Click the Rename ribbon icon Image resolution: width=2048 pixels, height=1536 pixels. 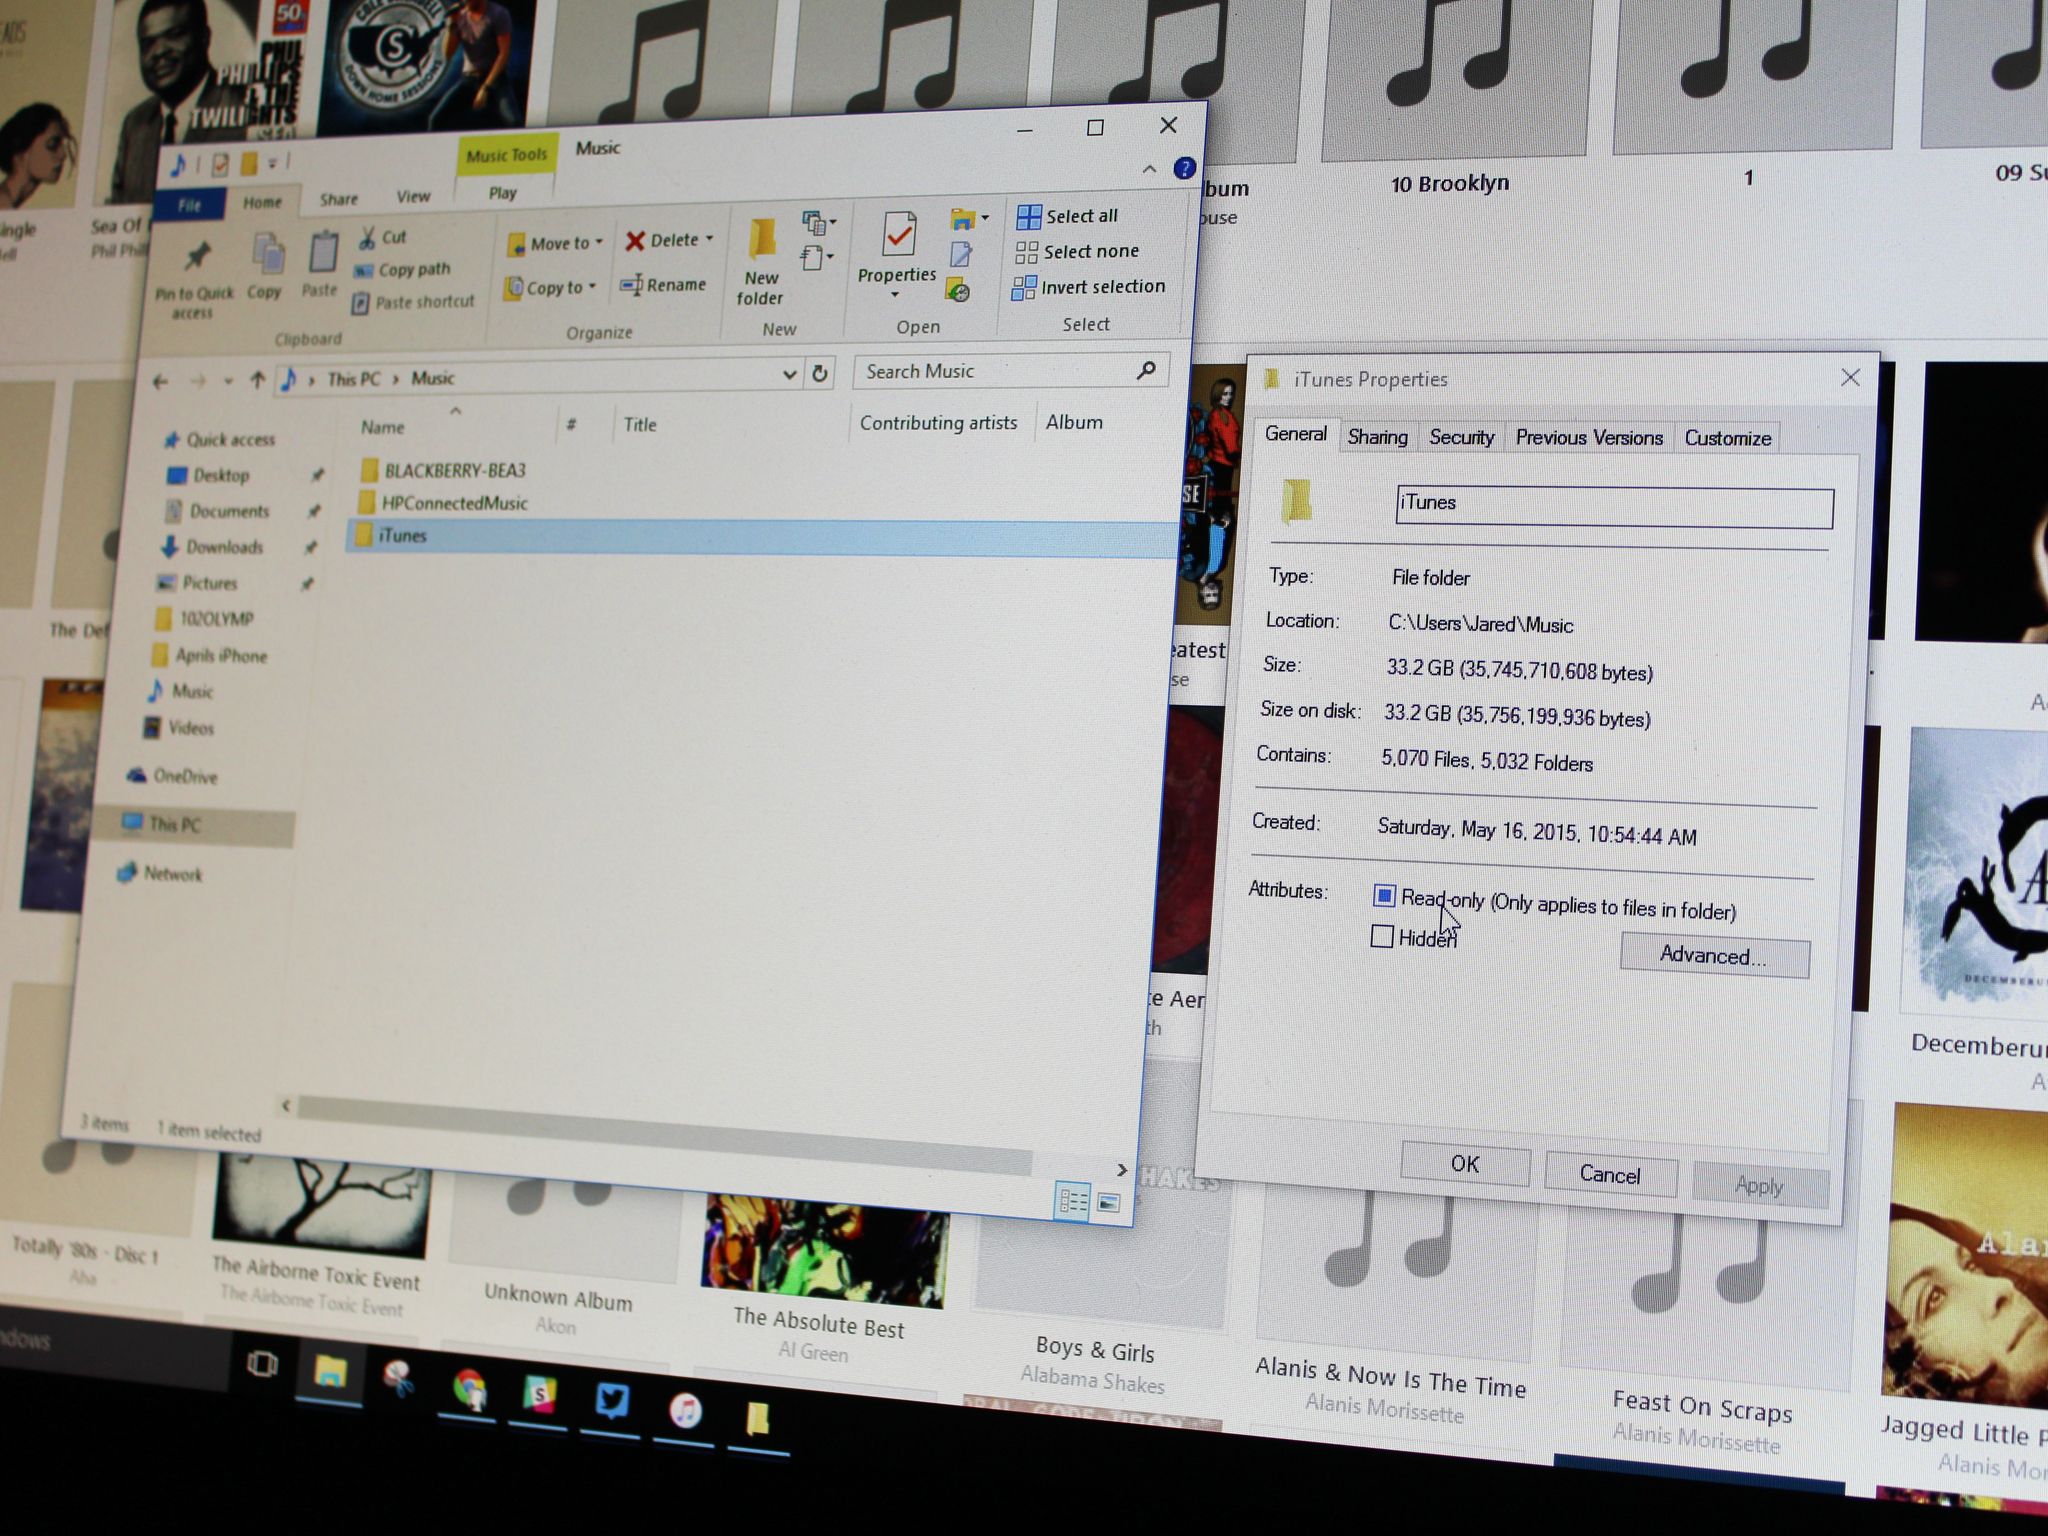coord(632,286)
